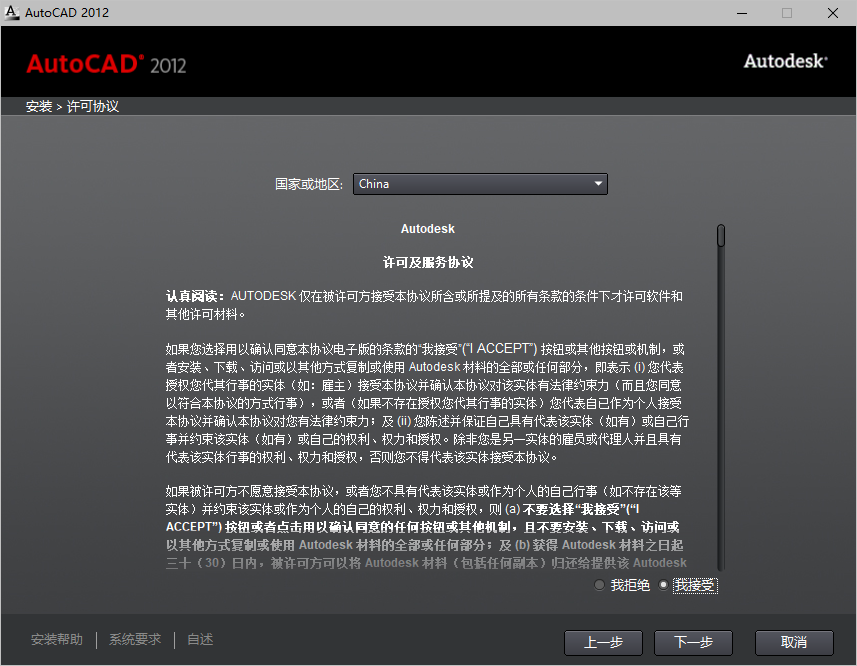The image size is (857, 666).
Task: Click the 取消 (Cancel) button
Action: pos(793,643)
